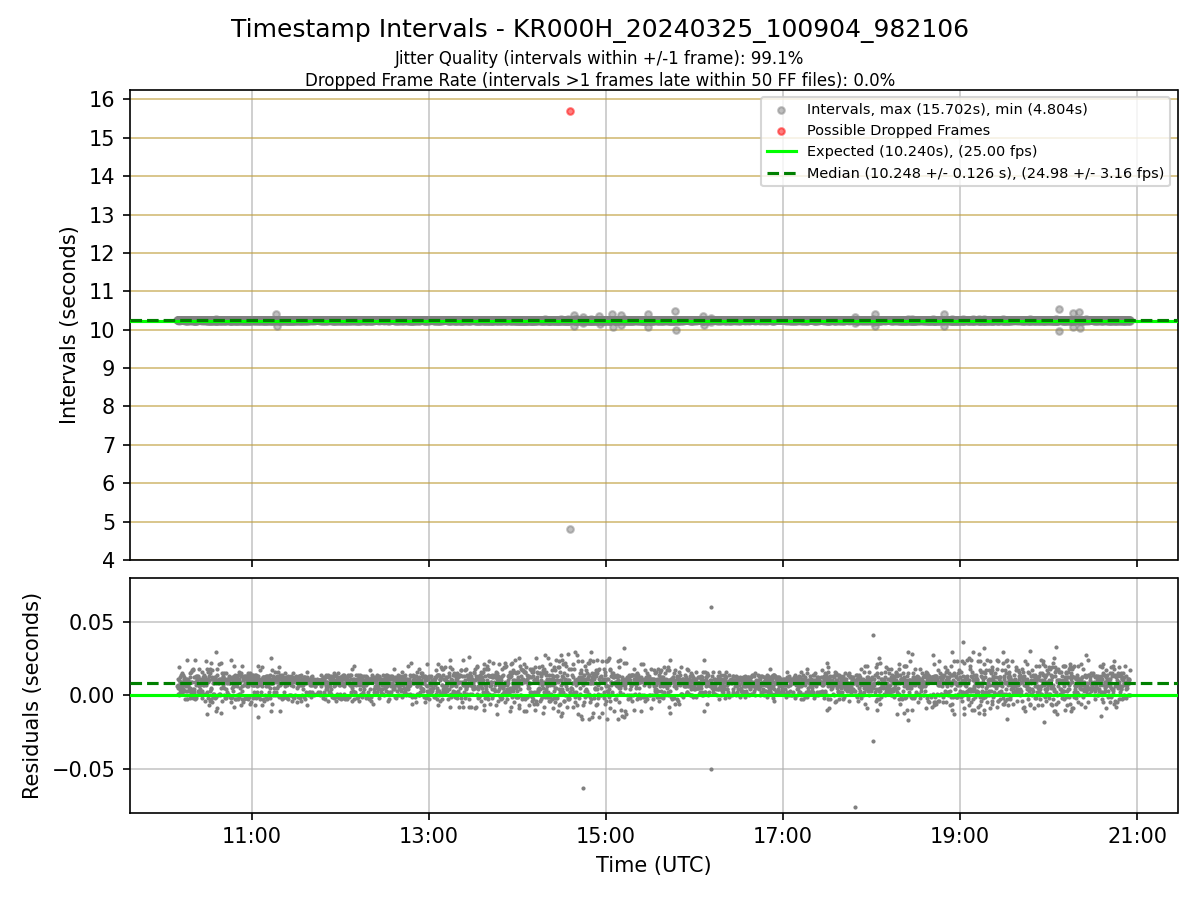Screen dimensions: 1200x900
Task: Click the "Time (UTC)" x-axis label
Action: [x=654, y=865]
